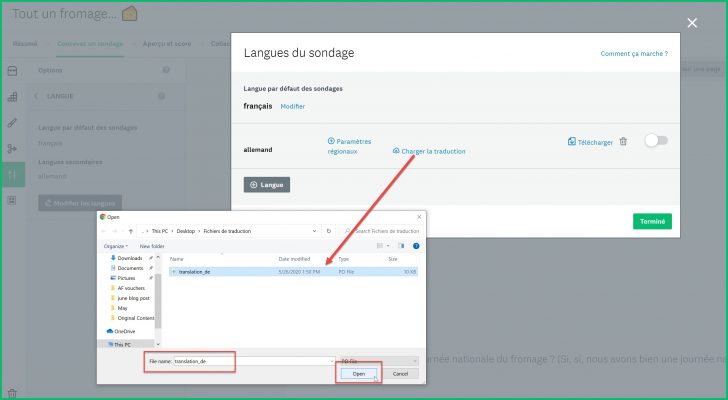Open the Organize dropdown menu
Image resolution: width=728 pixels, height=400 pixels.
115,245
